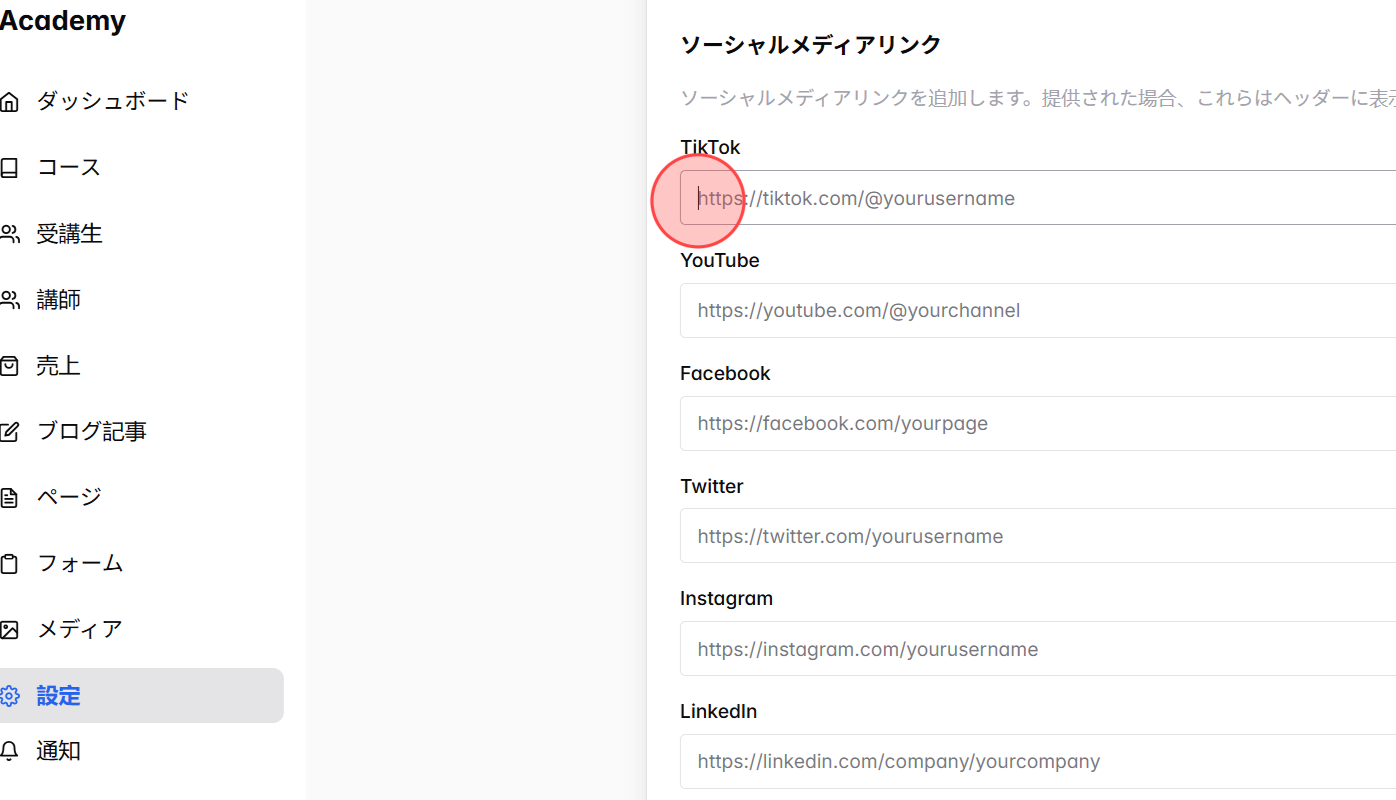This screenshot has height=800, width=1396.
Task: Open the コース navigation entry
Action: coord(68,167)
